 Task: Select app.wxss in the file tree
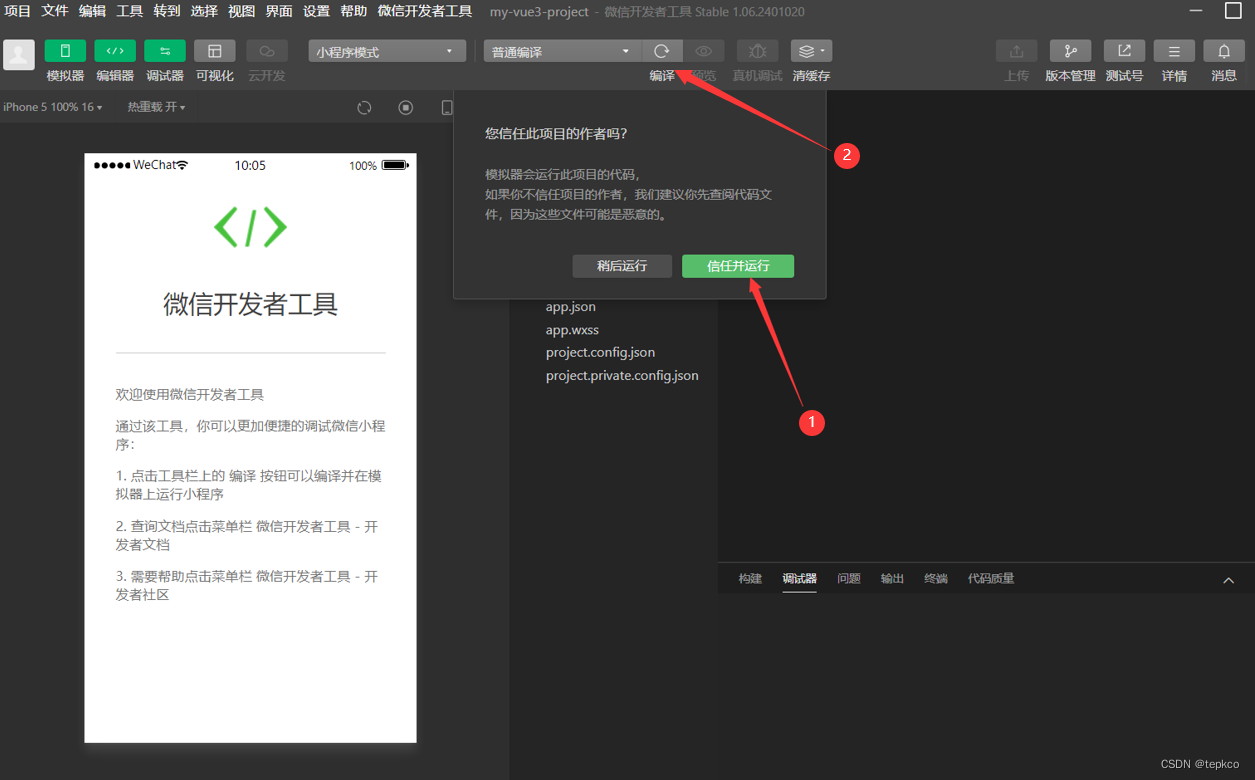click(x=572, y=330)
